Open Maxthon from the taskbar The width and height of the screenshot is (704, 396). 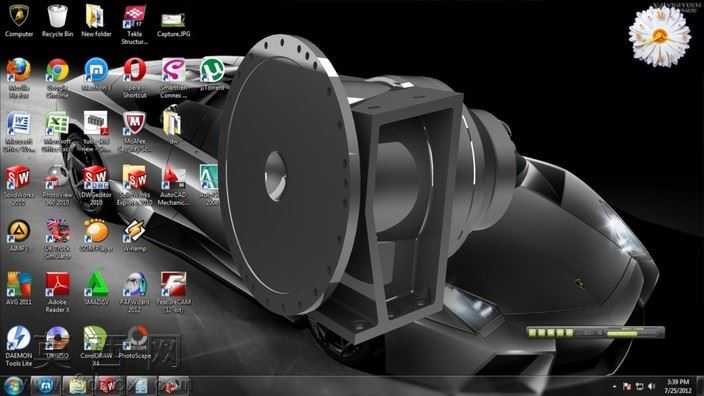click(45, 386)
